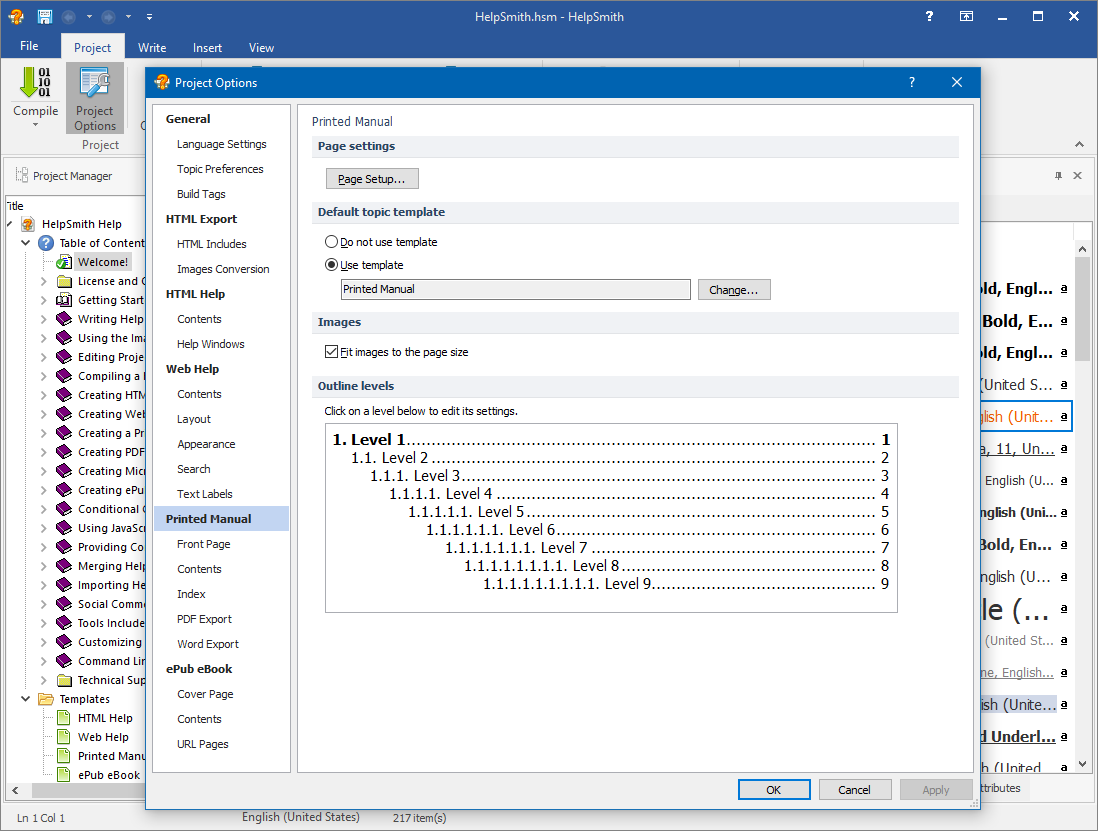Click the Project Options ribbon icon
Image resolution: width=1098 pixels, height=831 pixels.
(x=95, y=83)
